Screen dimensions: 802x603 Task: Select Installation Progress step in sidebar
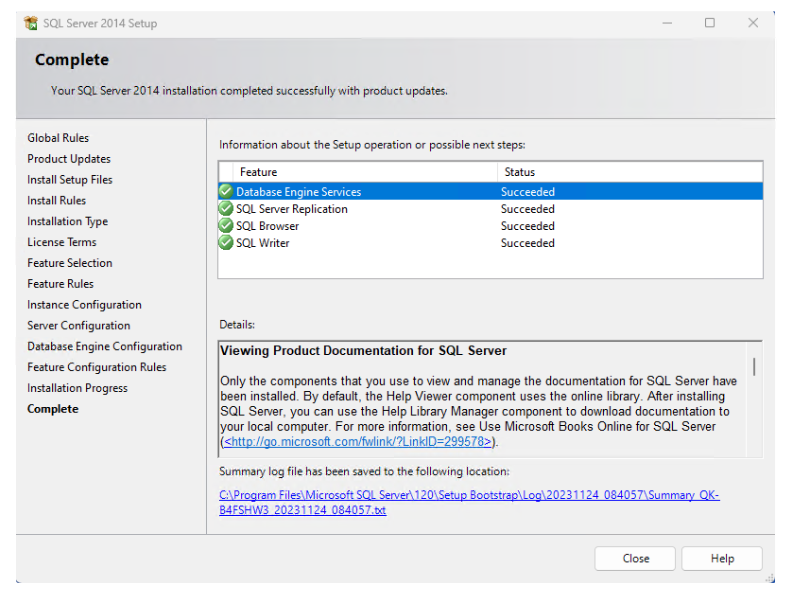[x=77, y=388]
